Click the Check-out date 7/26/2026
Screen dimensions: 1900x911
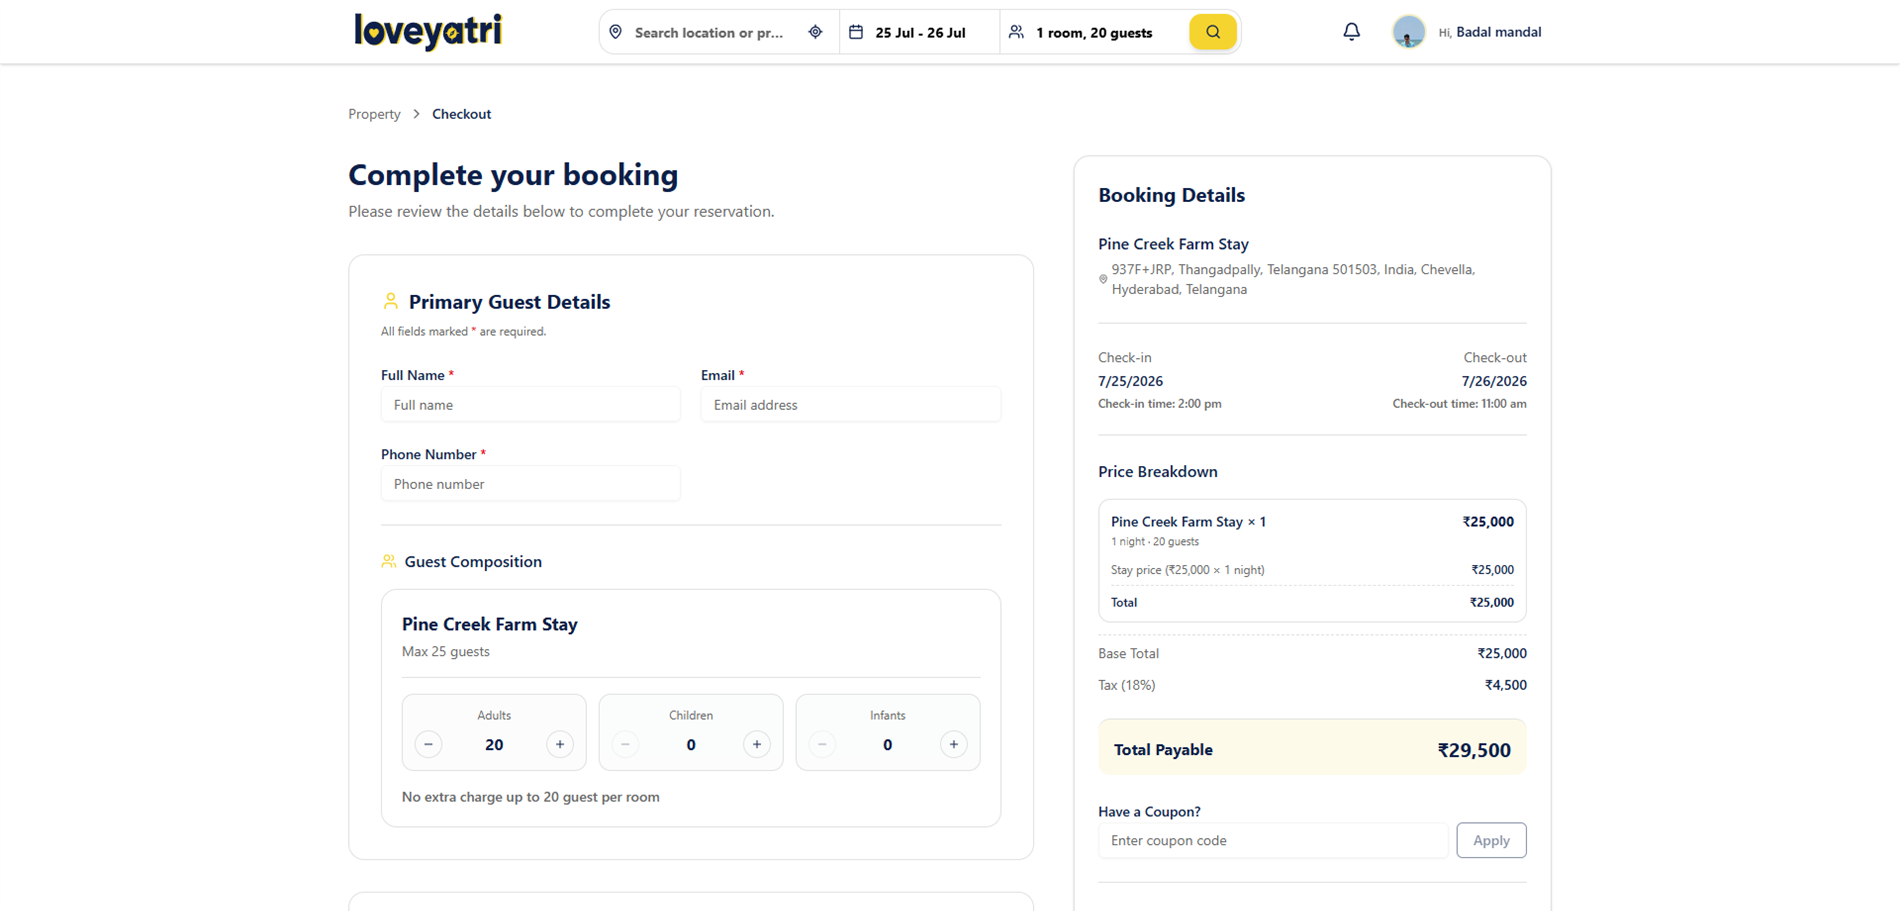(x=1494, y=381)
